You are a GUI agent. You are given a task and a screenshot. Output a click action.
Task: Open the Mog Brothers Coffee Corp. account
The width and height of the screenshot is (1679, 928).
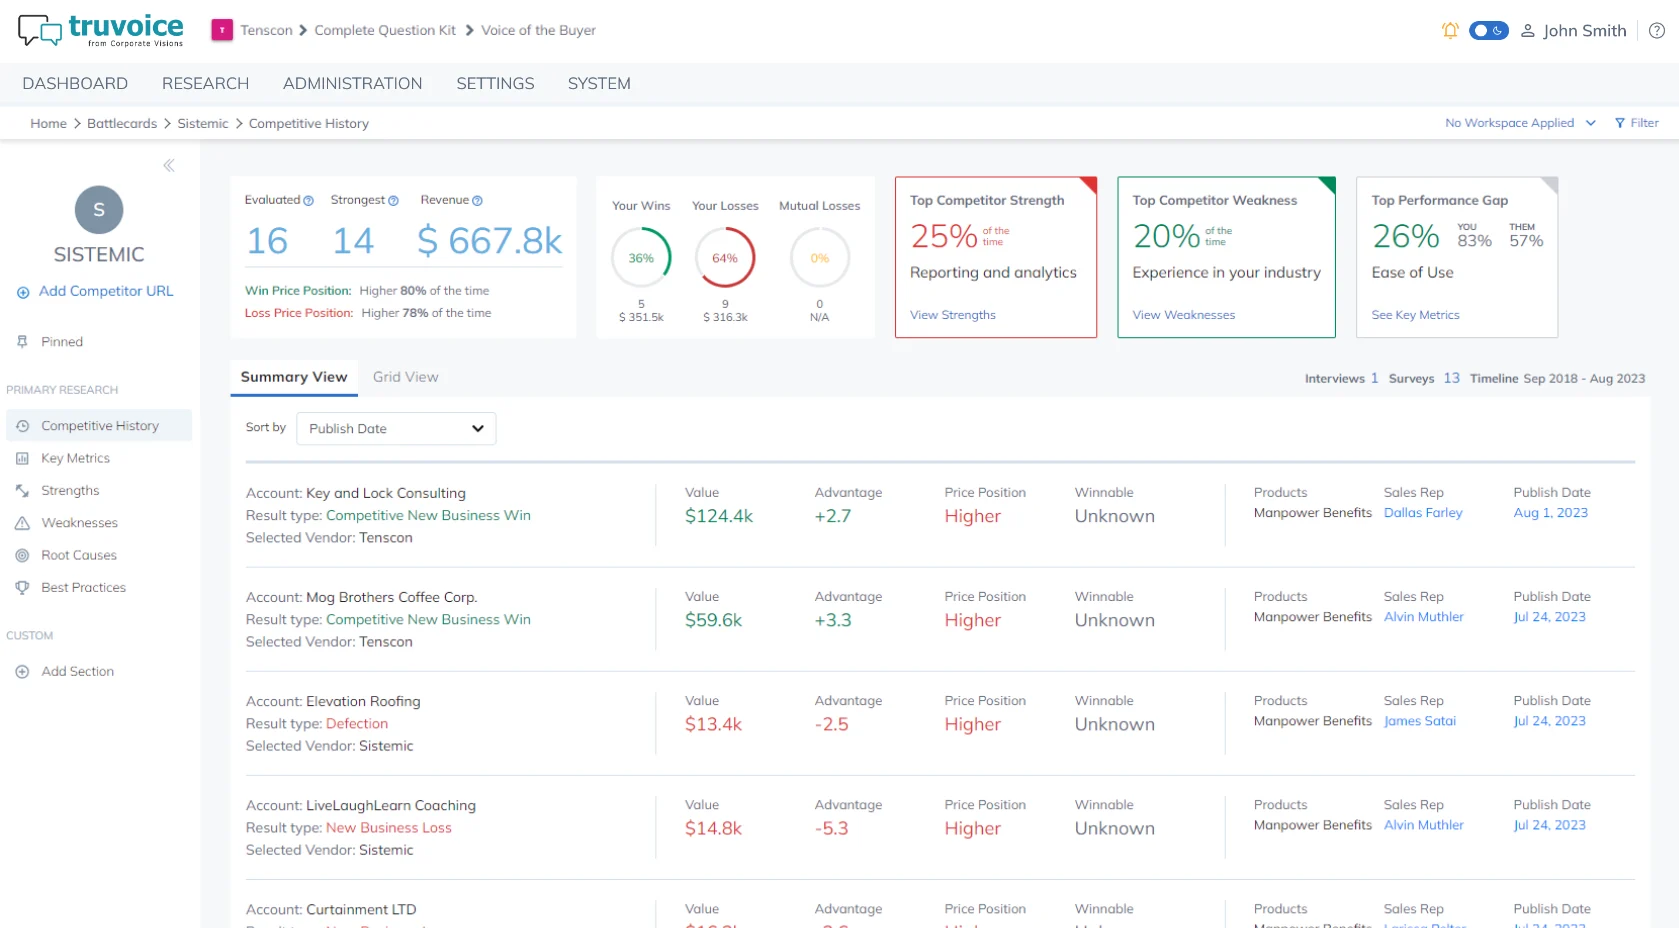click(391, 597)
